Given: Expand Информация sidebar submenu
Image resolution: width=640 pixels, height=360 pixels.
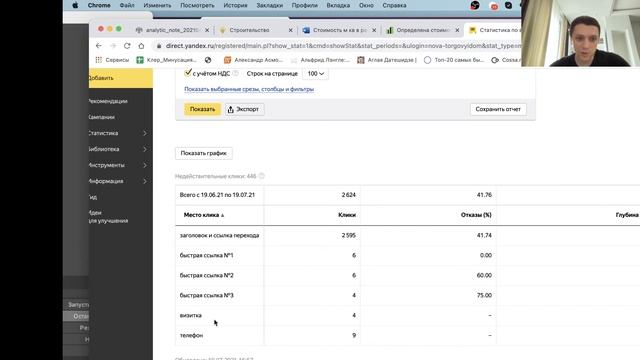Looking at the screenshot, I should [x=145, y=181].
